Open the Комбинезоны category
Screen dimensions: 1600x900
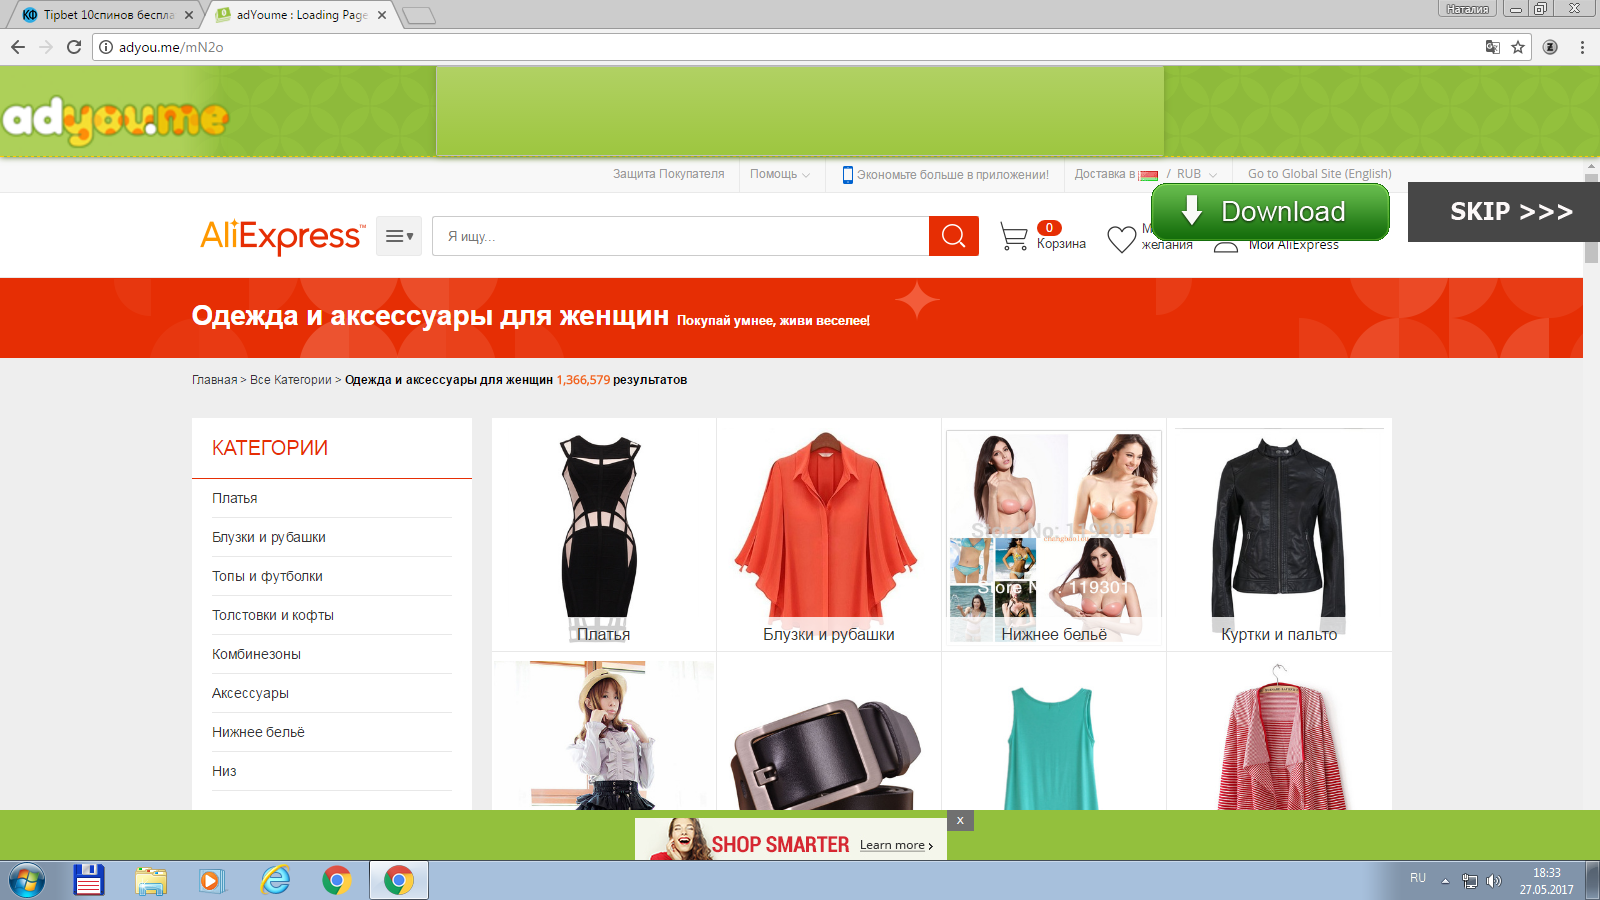256,654
